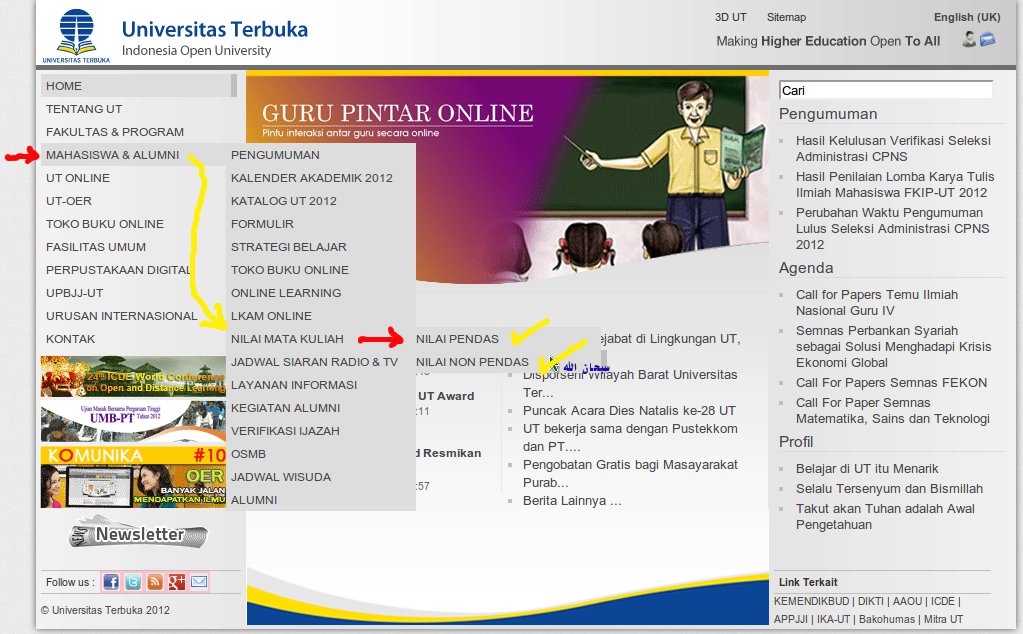This screenshot has width=1023, height=634.
Task: Select the Google+ icon in Follow us row
Action: click(175, 581)
